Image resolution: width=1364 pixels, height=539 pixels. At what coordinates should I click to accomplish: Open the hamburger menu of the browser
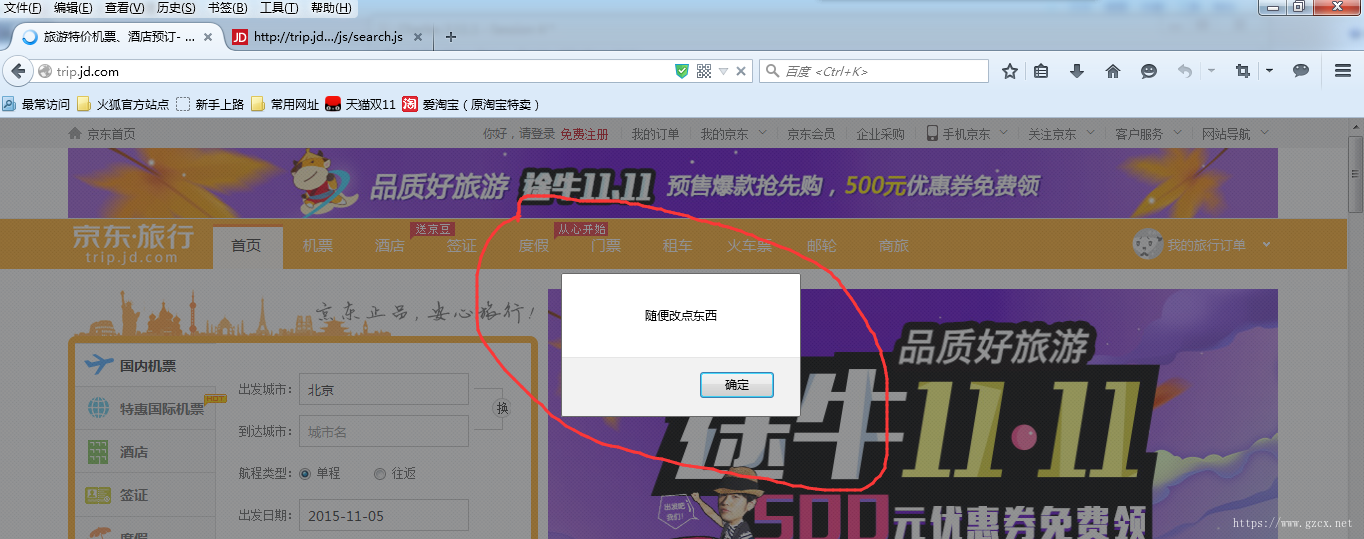click(1343, 71)
